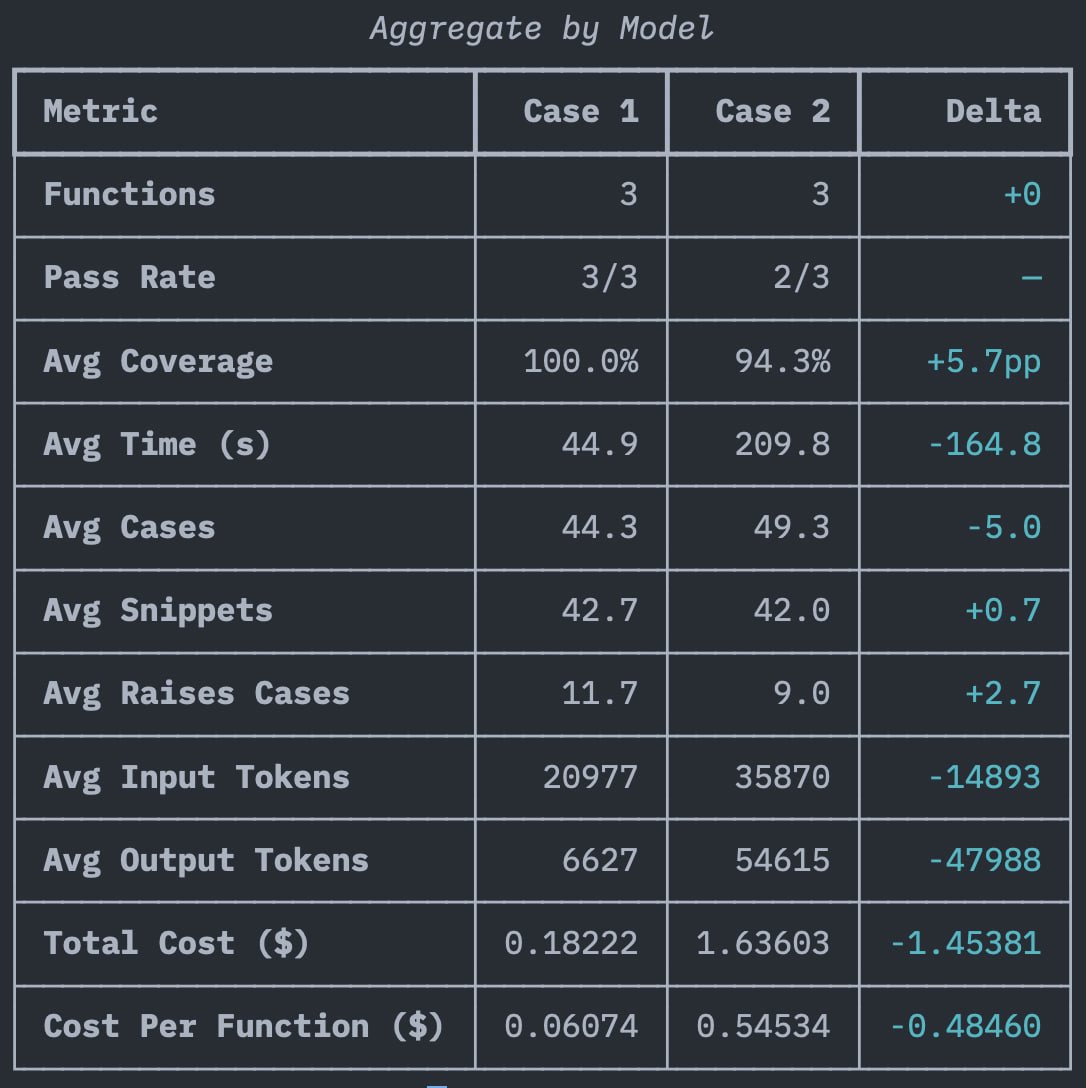Click the '0.54534' cost per function value

pyautogui.click(x=763, y=1027)
